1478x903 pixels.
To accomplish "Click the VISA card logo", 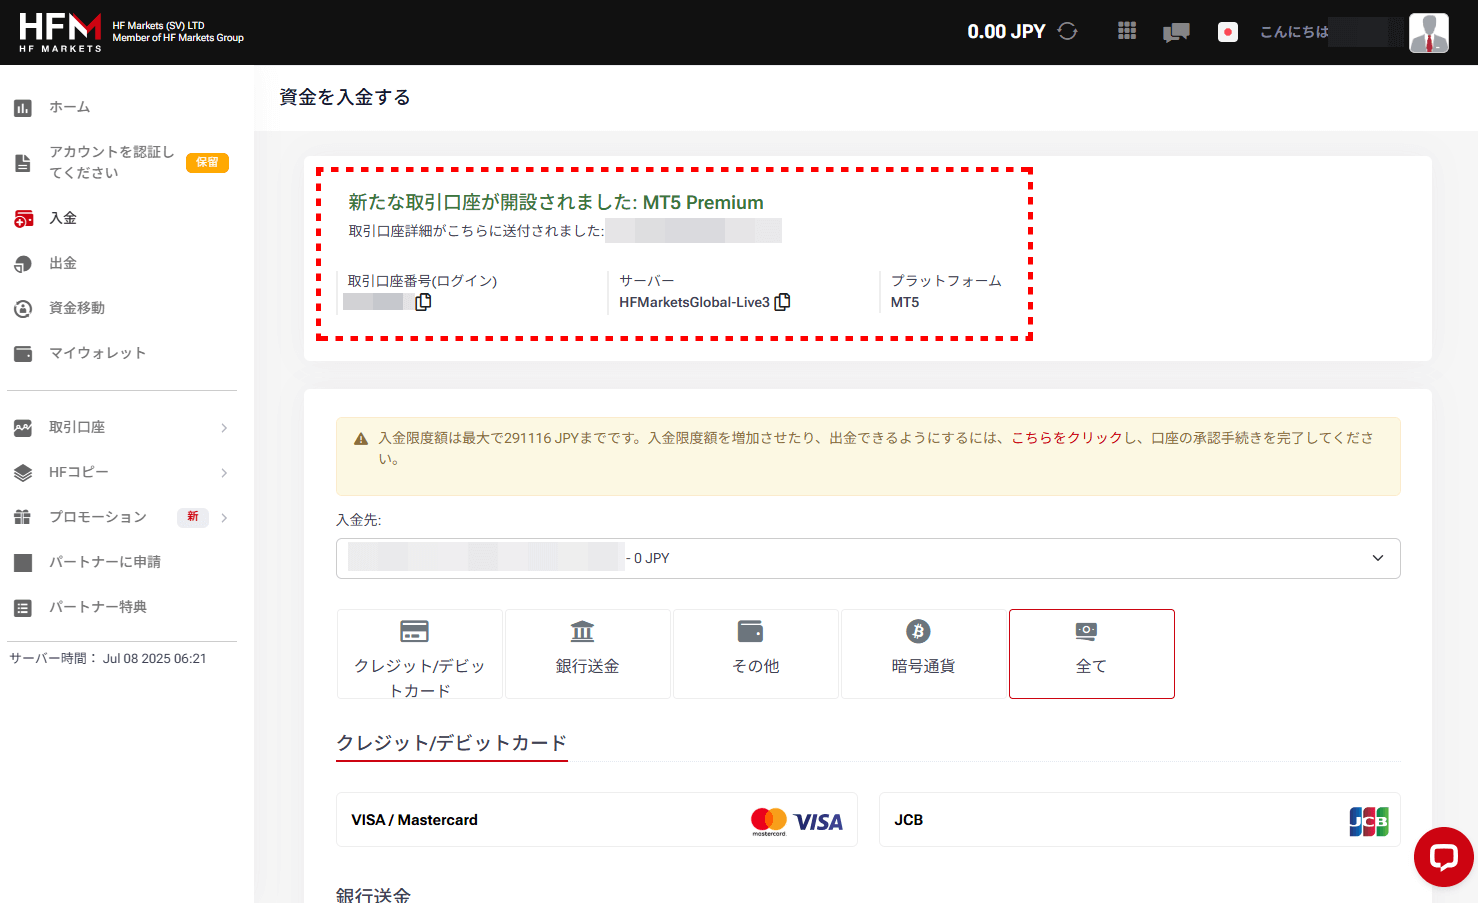I will pos(818,822).
